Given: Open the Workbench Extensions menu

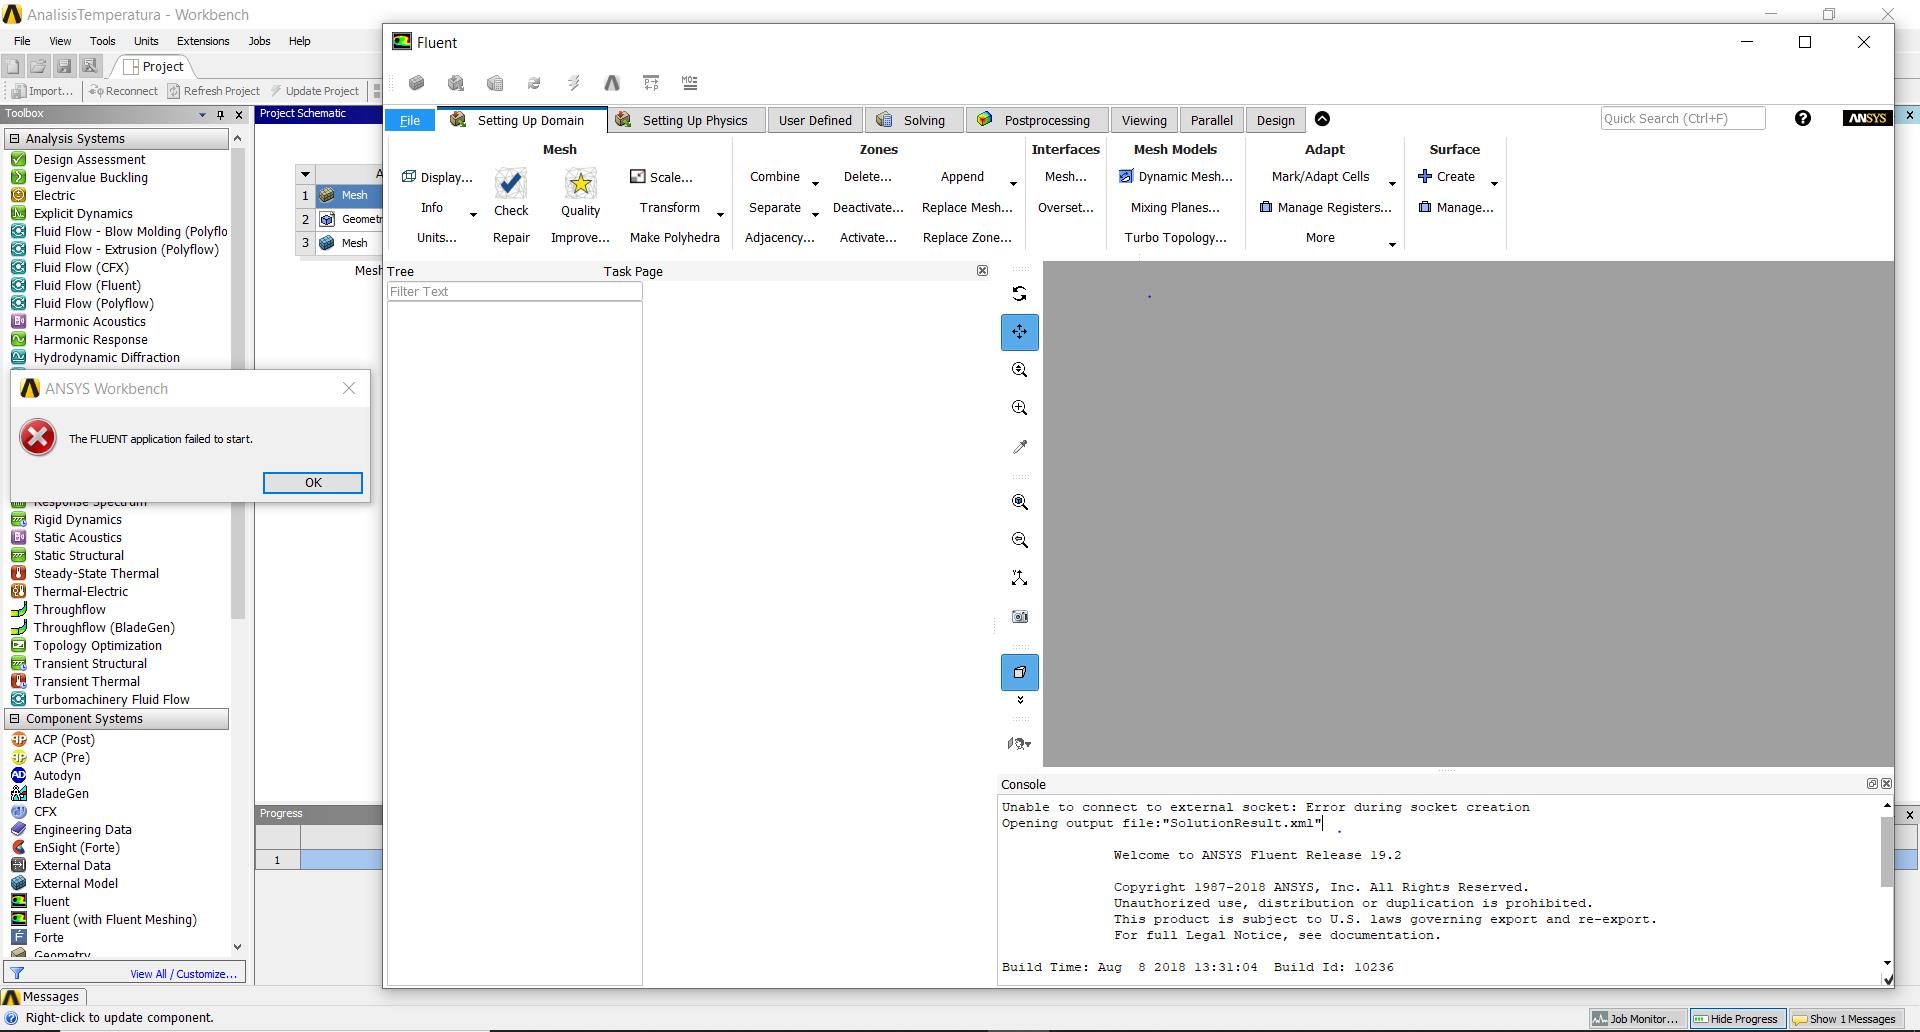Looking at the screenshot, I should point(203,41).
